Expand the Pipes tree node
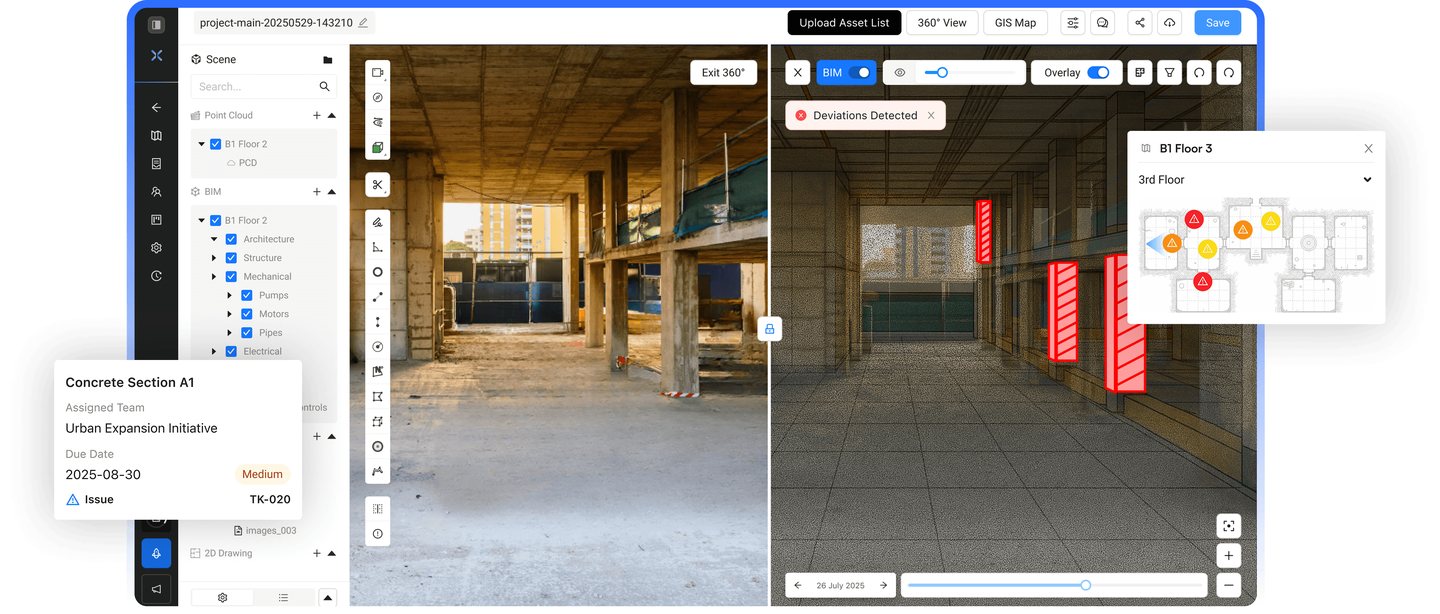Image resolution: width=1440 pixels, height=614 pixels. tap(230, 333)
